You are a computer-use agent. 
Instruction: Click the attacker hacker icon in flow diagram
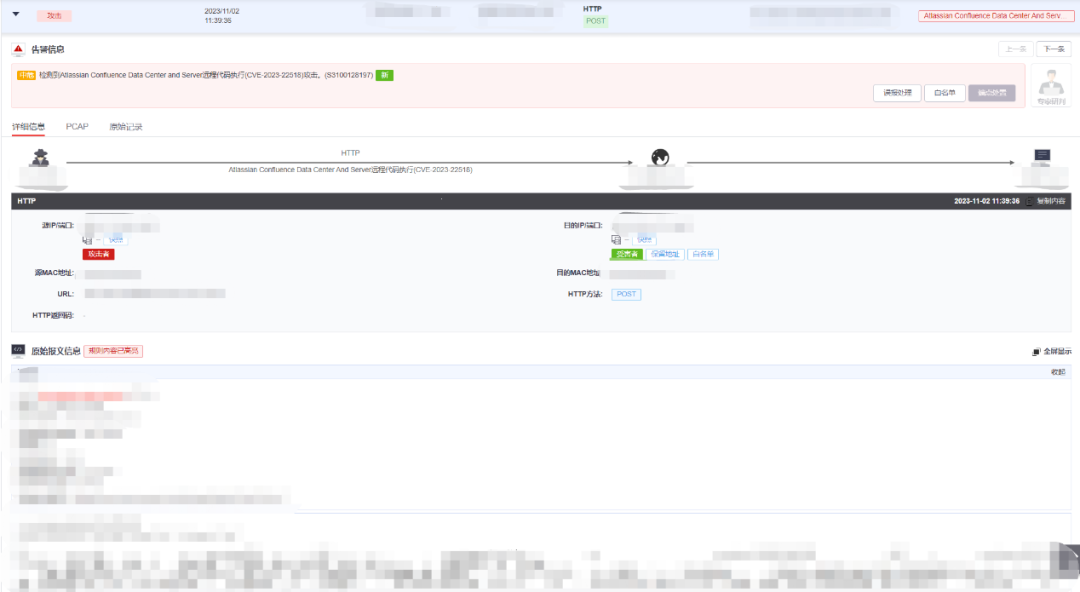[x=41, y=158]
